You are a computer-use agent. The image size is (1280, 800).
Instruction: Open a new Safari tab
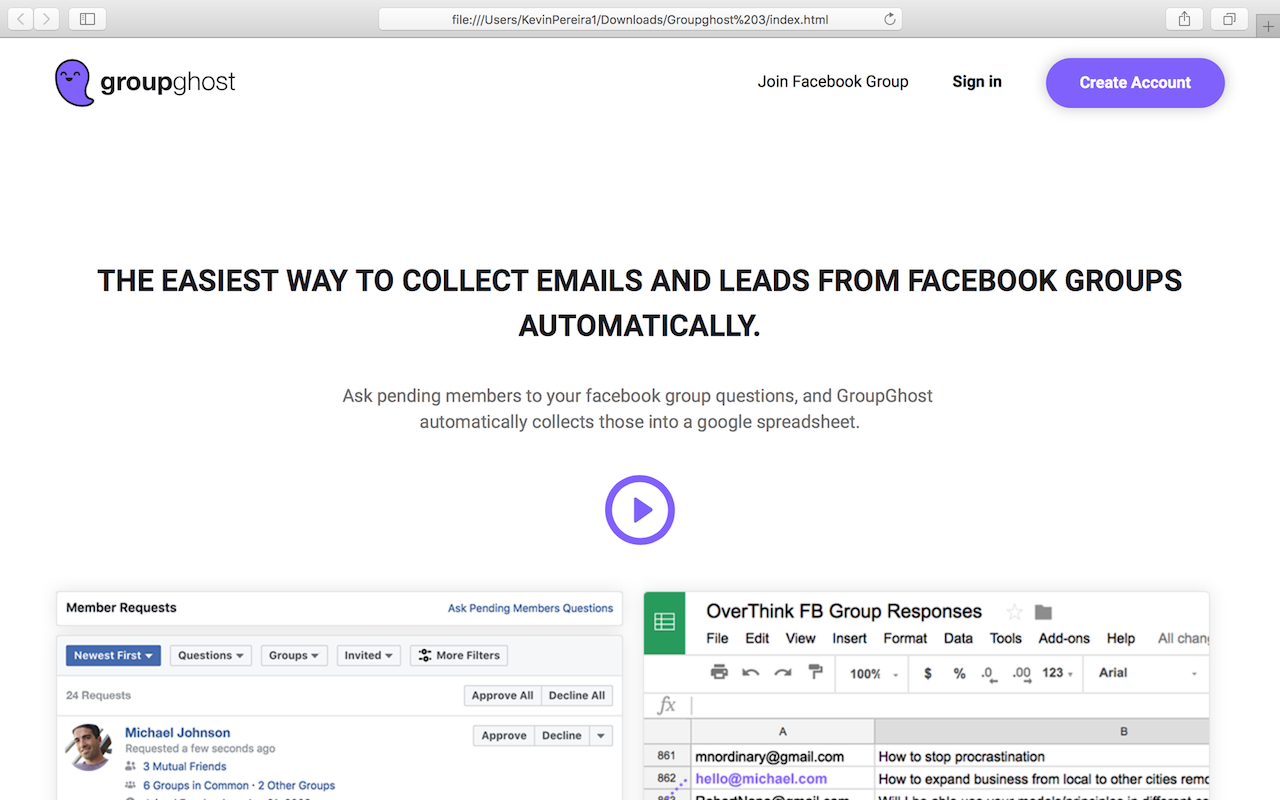coord(1269,26)
